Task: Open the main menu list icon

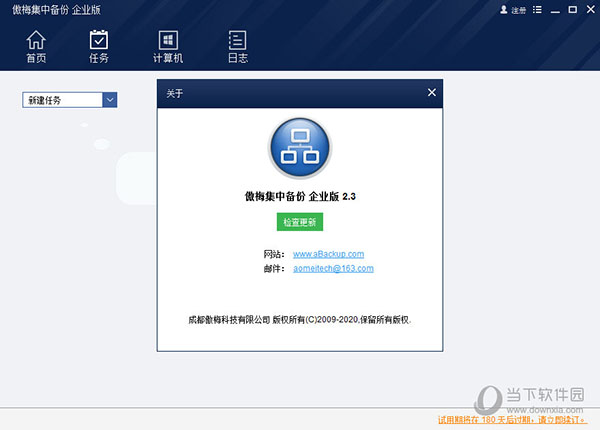Action: (537, 10)
